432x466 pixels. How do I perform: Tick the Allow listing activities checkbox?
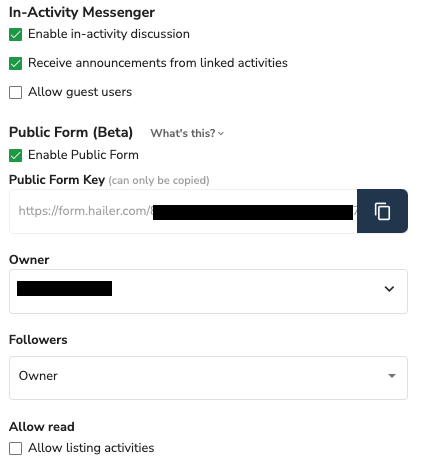[15, 448]
